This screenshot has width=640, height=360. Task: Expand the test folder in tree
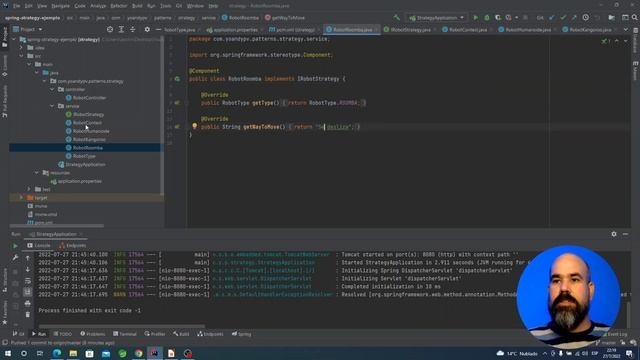coord(29,189)
